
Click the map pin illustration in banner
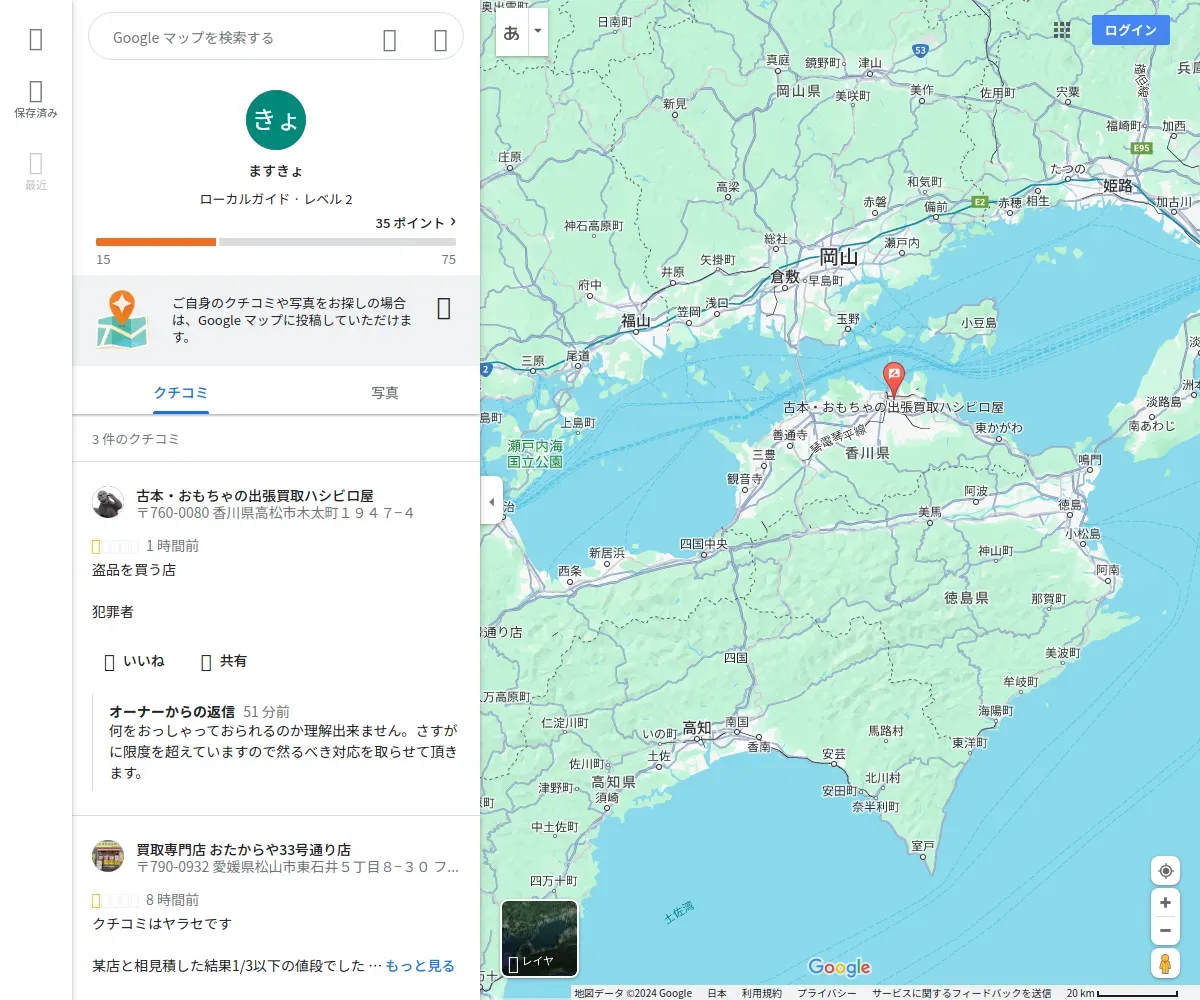(121, 319)
